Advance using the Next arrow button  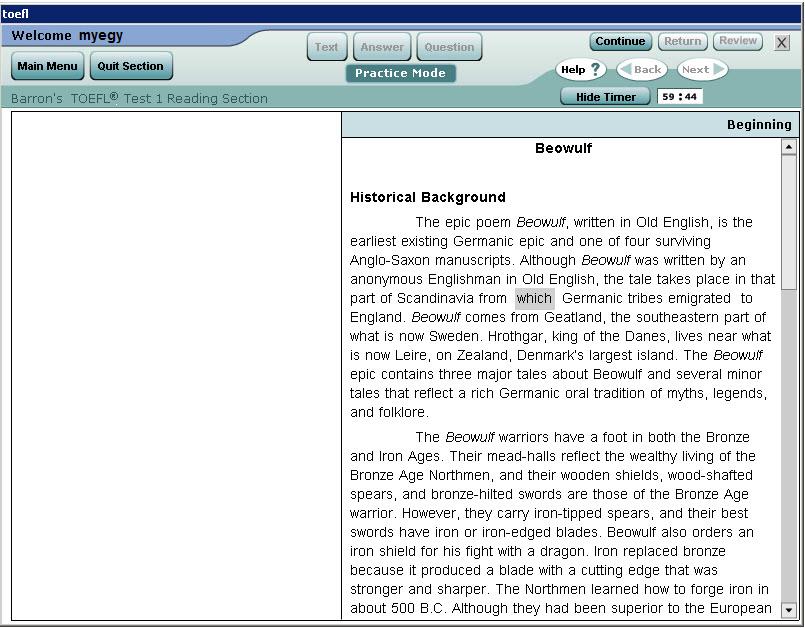(702, 69)
